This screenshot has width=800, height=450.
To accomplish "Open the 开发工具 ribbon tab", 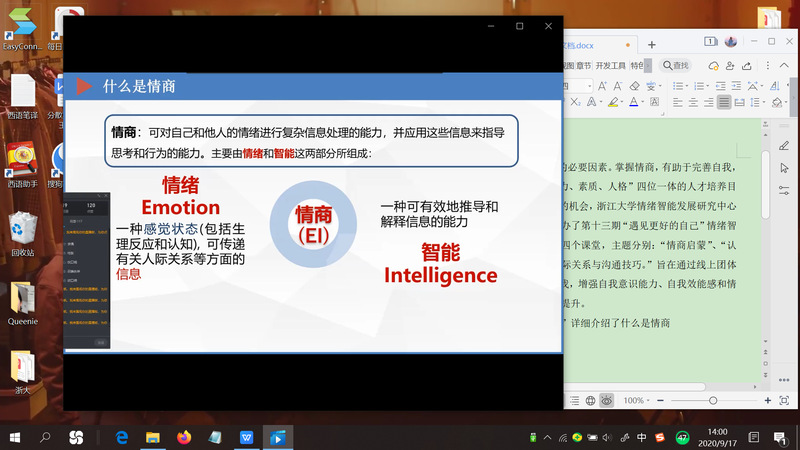I will pyautogui.click(x=610, y=65).
